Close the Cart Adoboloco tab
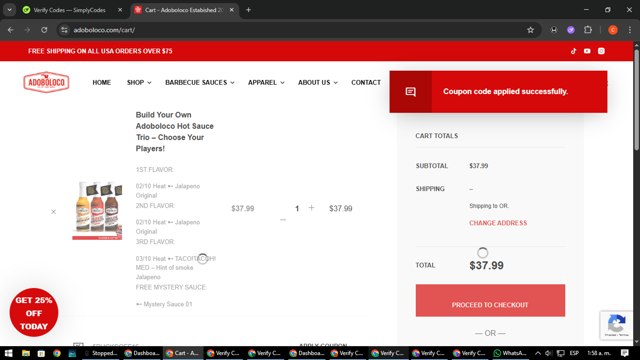The width and height of the screenshot is (640, 360). point(231,10)
